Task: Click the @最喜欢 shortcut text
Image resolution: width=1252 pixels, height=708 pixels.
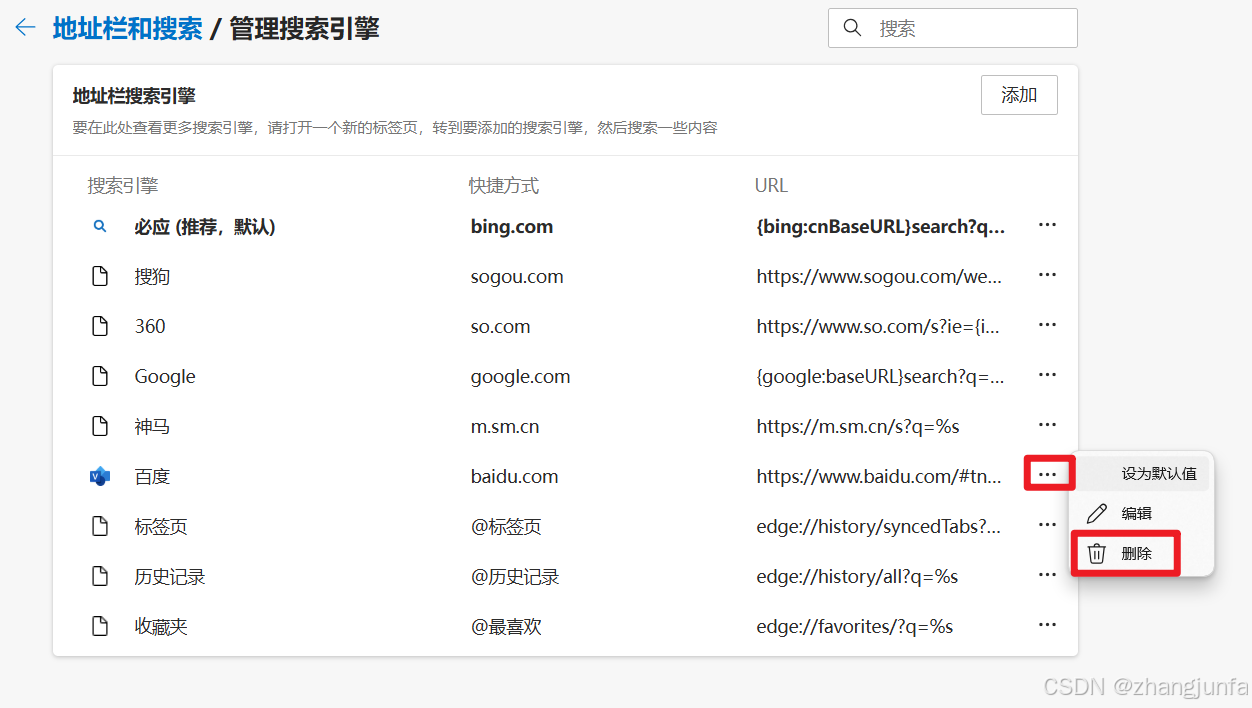Action: [x=506, y=627]
